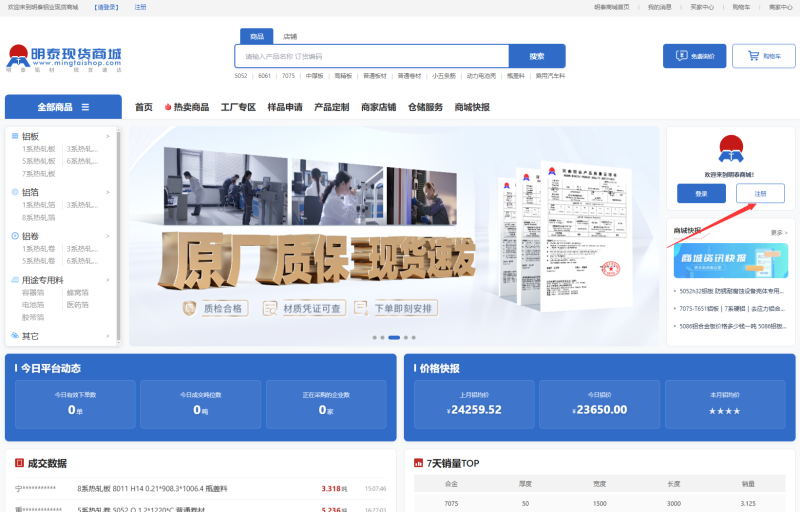The image size is (800, 512).
Task: Click the outlined 购物车 button near search
Action: pyautogui.click(x=764, y=56)
